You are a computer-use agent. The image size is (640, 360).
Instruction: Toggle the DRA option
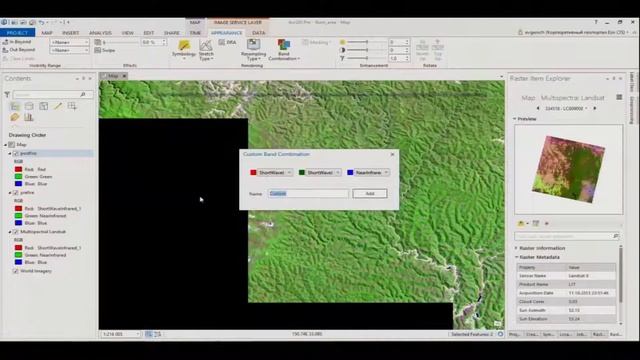(227, 42)
